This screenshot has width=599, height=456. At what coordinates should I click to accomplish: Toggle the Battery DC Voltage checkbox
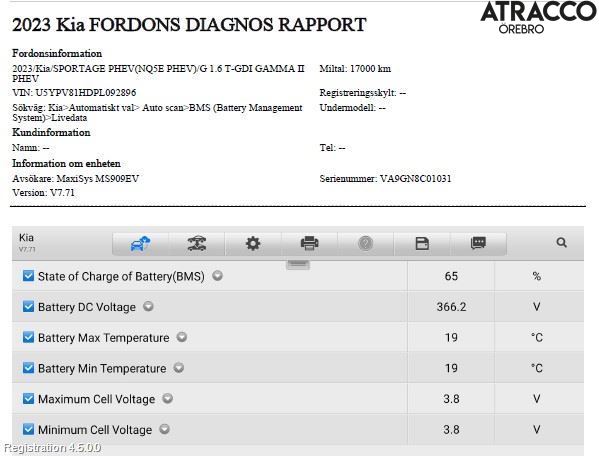point(28,306)
